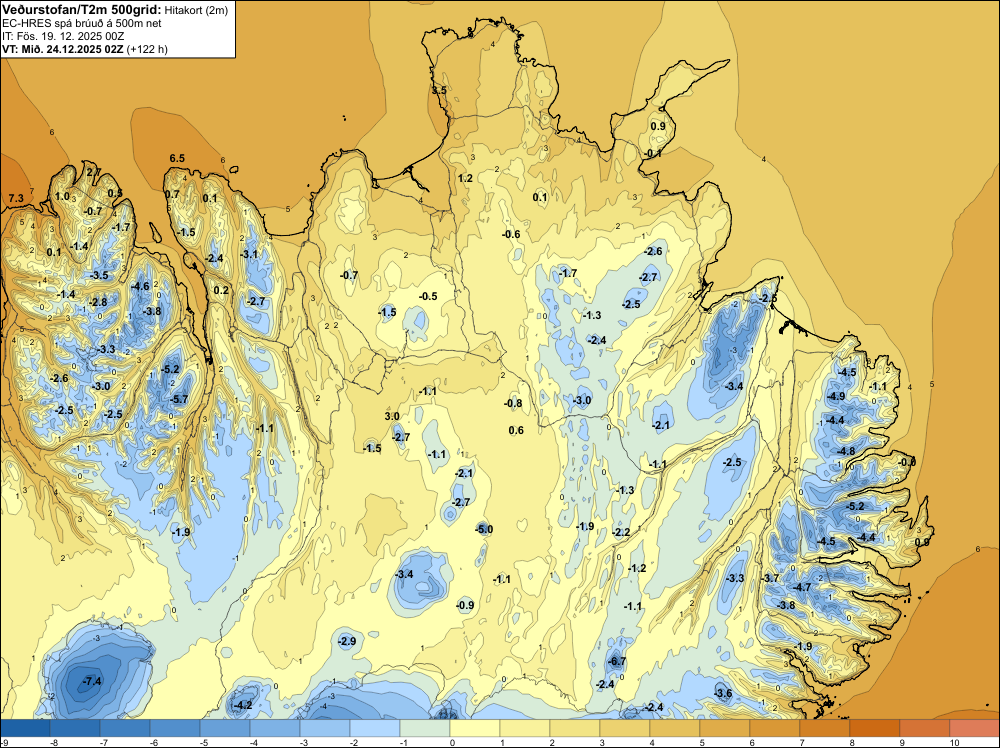This screenshot has height=748, width=1000.
Task: Click the -4.2 temperature value
Action: point(243,705)
